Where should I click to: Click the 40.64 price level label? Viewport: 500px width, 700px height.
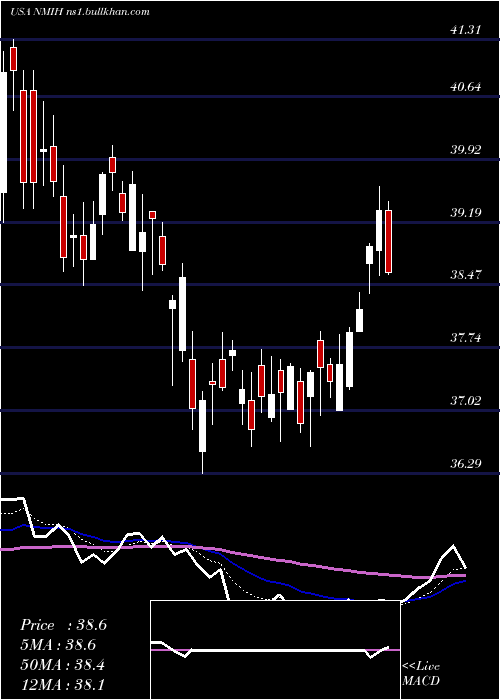(x=466, y=87)
